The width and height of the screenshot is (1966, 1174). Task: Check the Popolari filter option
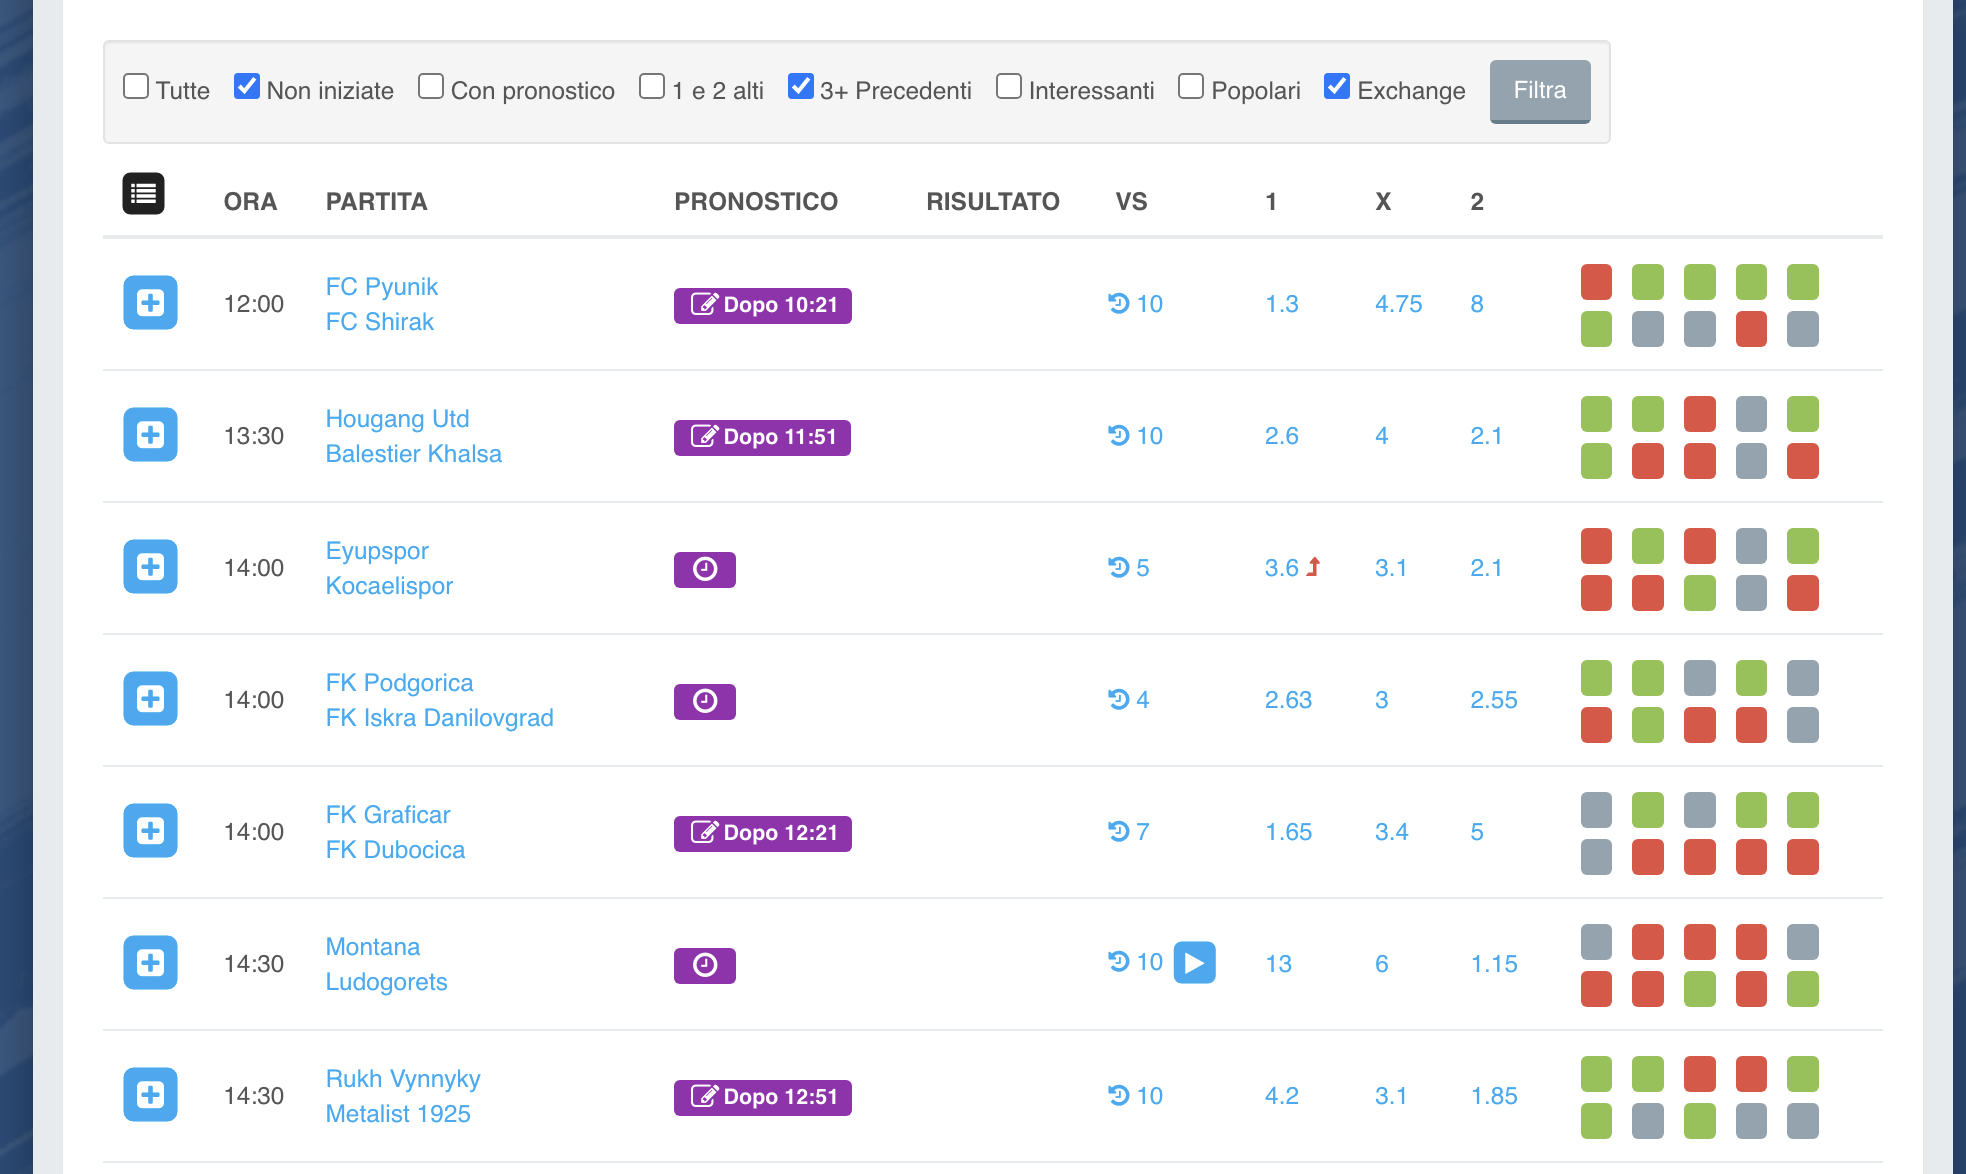point(1191,87)
